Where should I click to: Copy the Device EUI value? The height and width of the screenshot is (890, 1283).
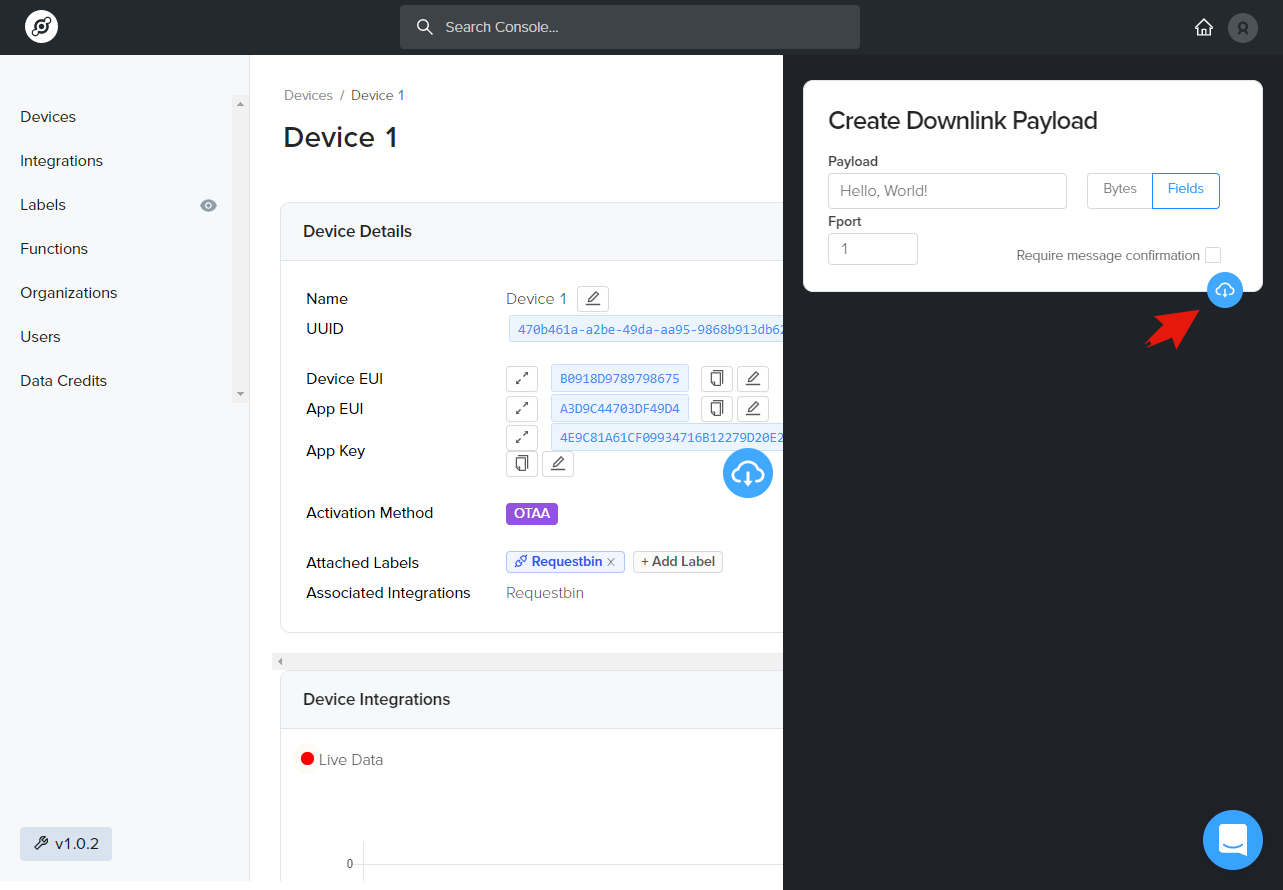(716, 379)
